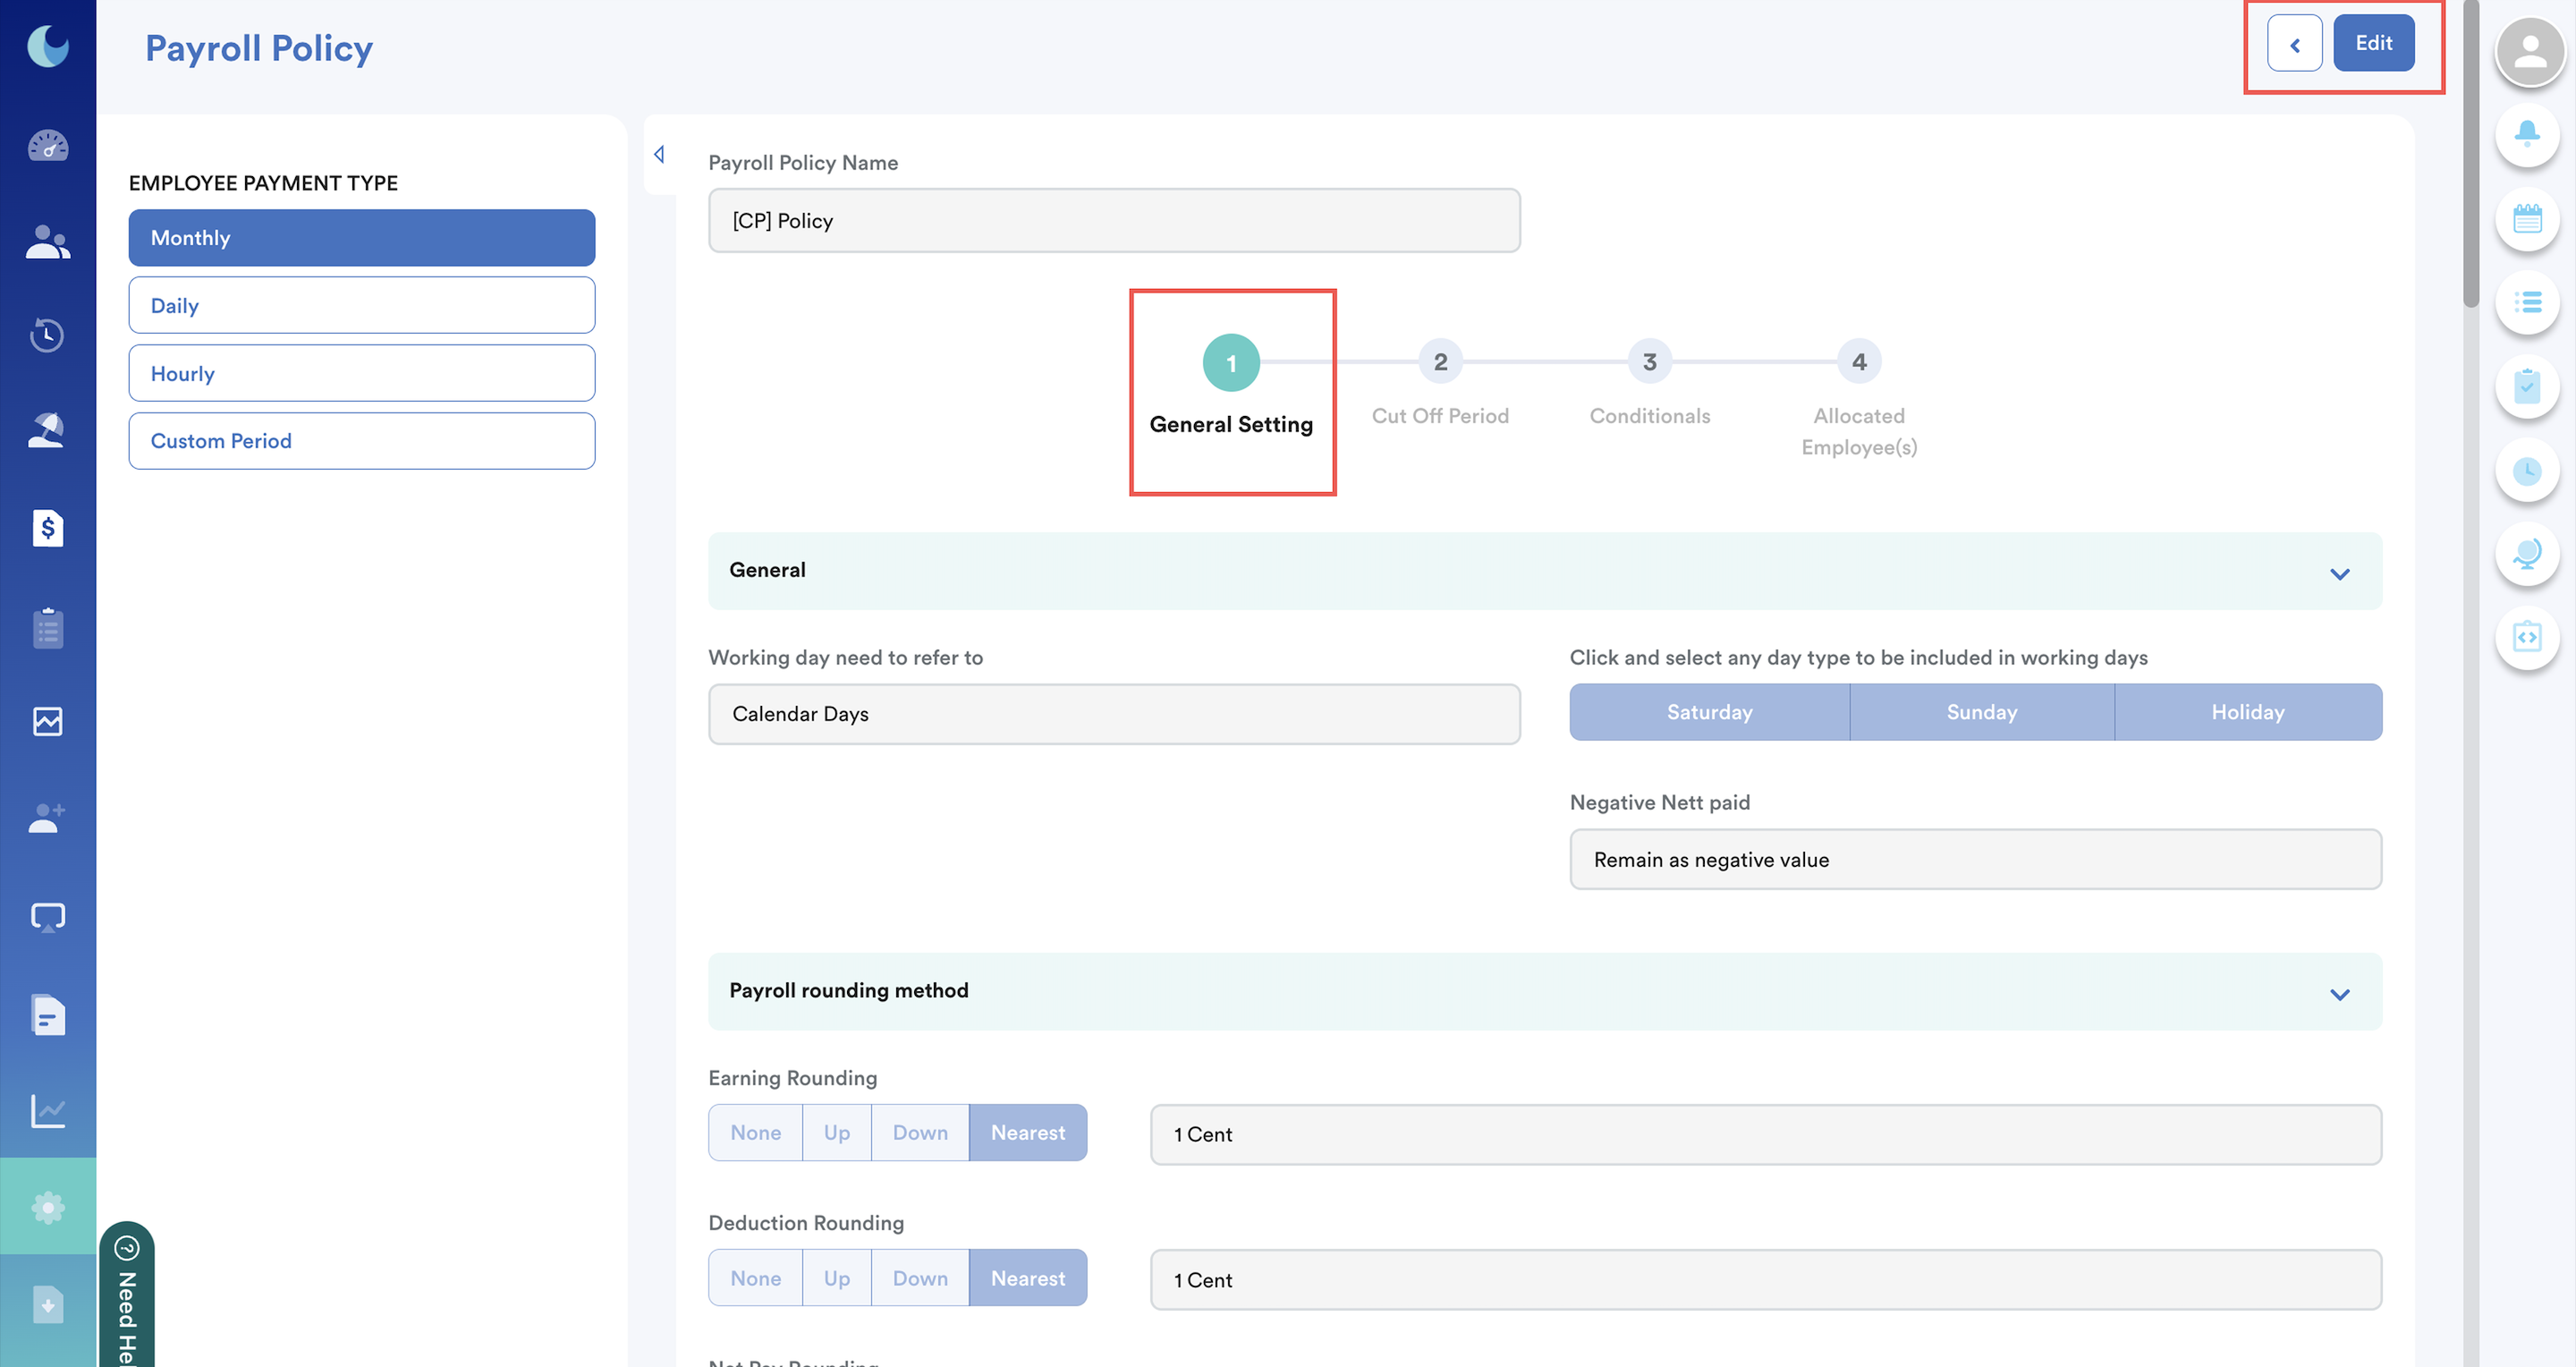2576x1367 pixels.
Task: Select Nearest for Earning Rounding
Action: (1027, 1132)
